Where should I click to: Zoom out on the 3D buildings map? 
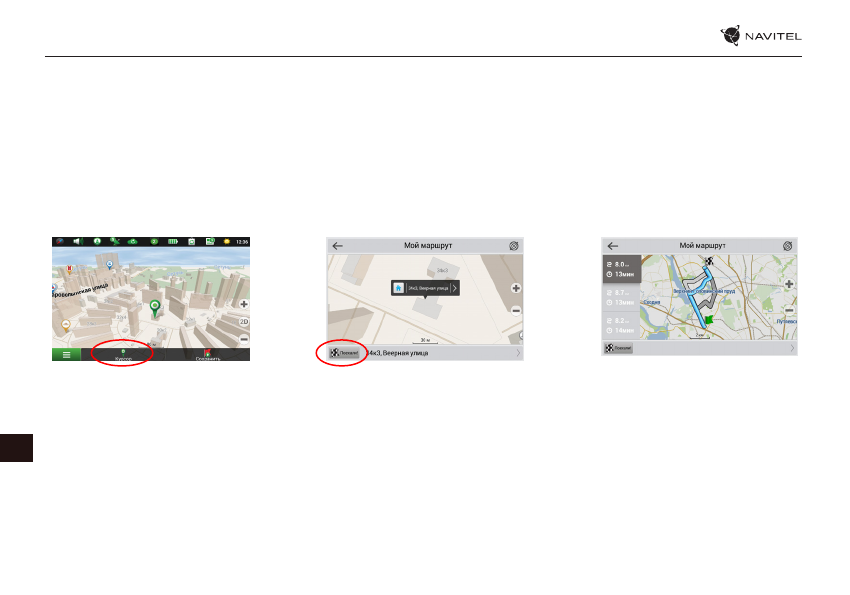tap(243, 339)
